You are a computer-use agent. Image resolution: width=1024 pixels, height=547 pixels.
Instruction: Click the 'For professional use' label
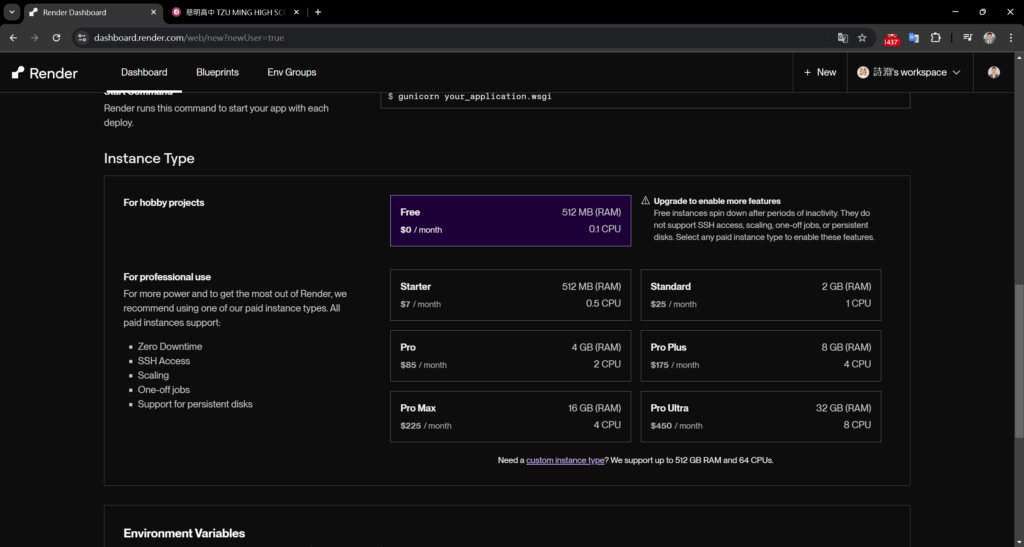167,277
